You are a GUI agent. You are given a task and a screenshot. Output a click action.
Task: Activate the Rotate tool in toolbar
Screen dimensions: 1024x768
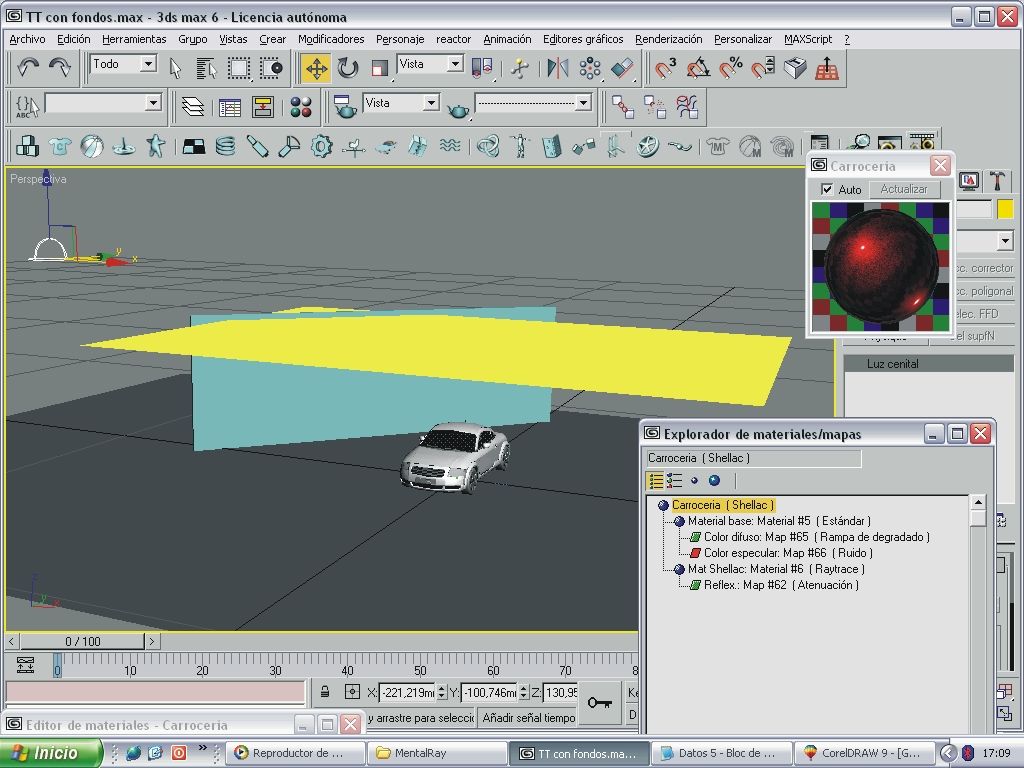pos(348,68)
